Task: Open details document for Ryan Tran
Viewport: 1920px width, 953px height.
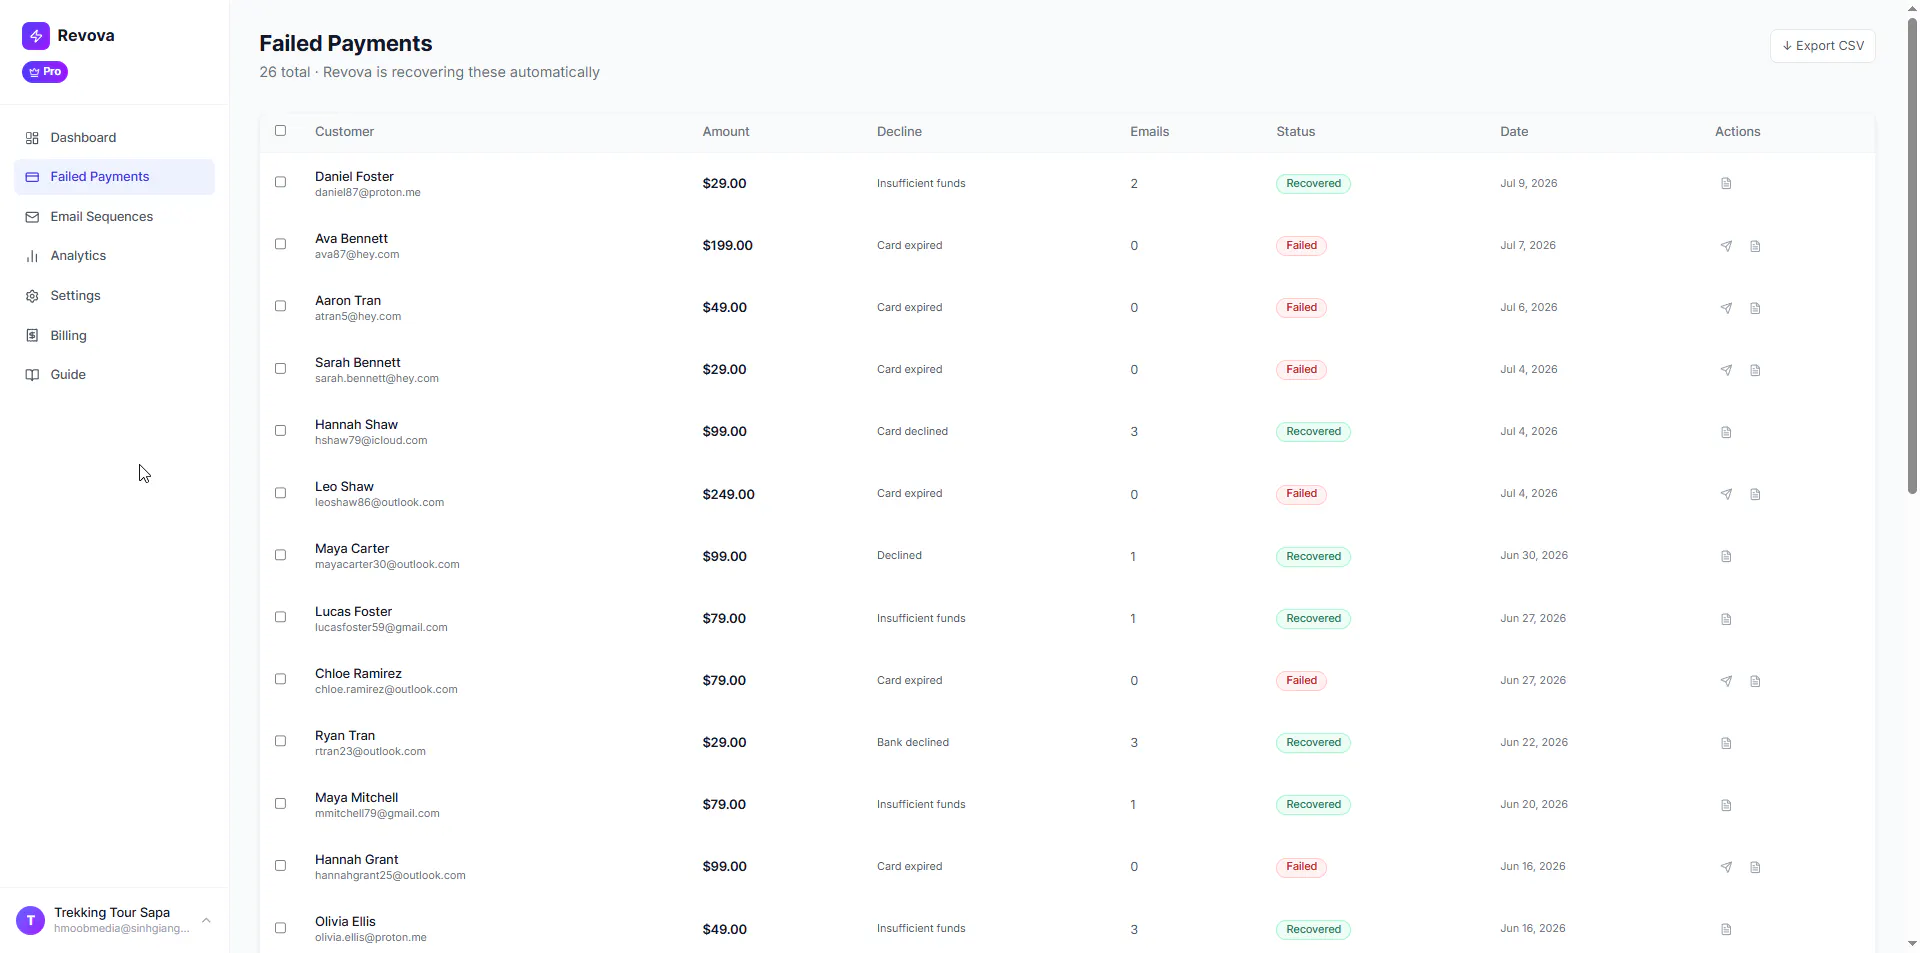Action: tap(1726, 743)
